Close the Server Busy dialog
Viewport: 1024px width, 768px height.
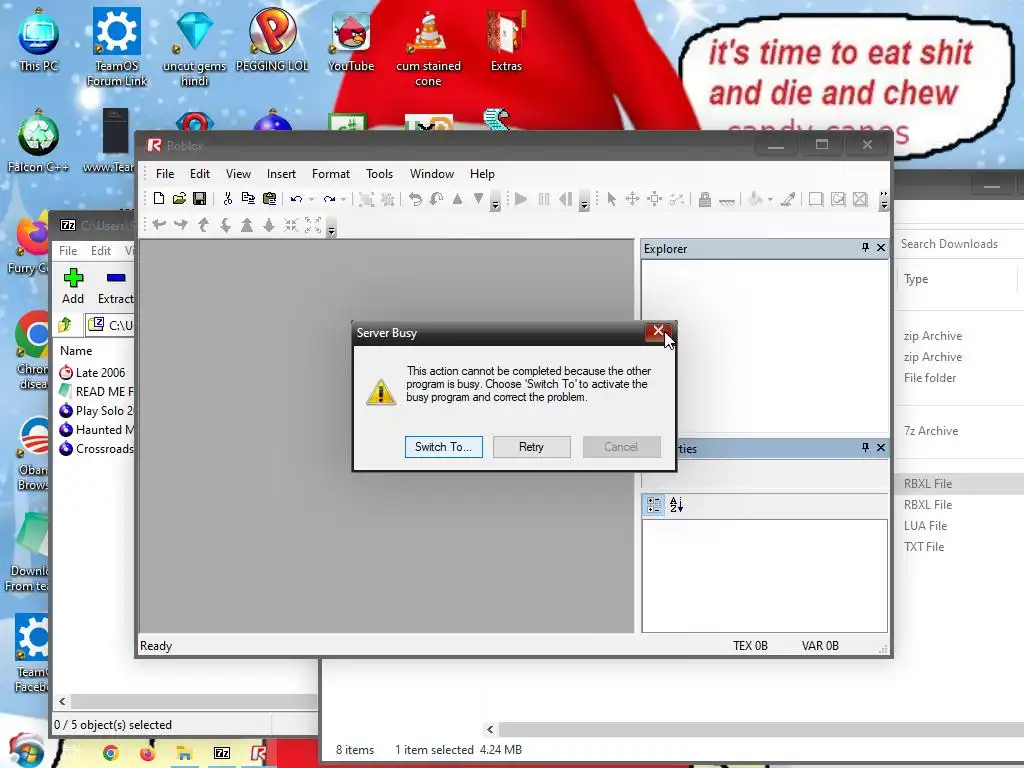pyautogui.click(x=658, y=331)
